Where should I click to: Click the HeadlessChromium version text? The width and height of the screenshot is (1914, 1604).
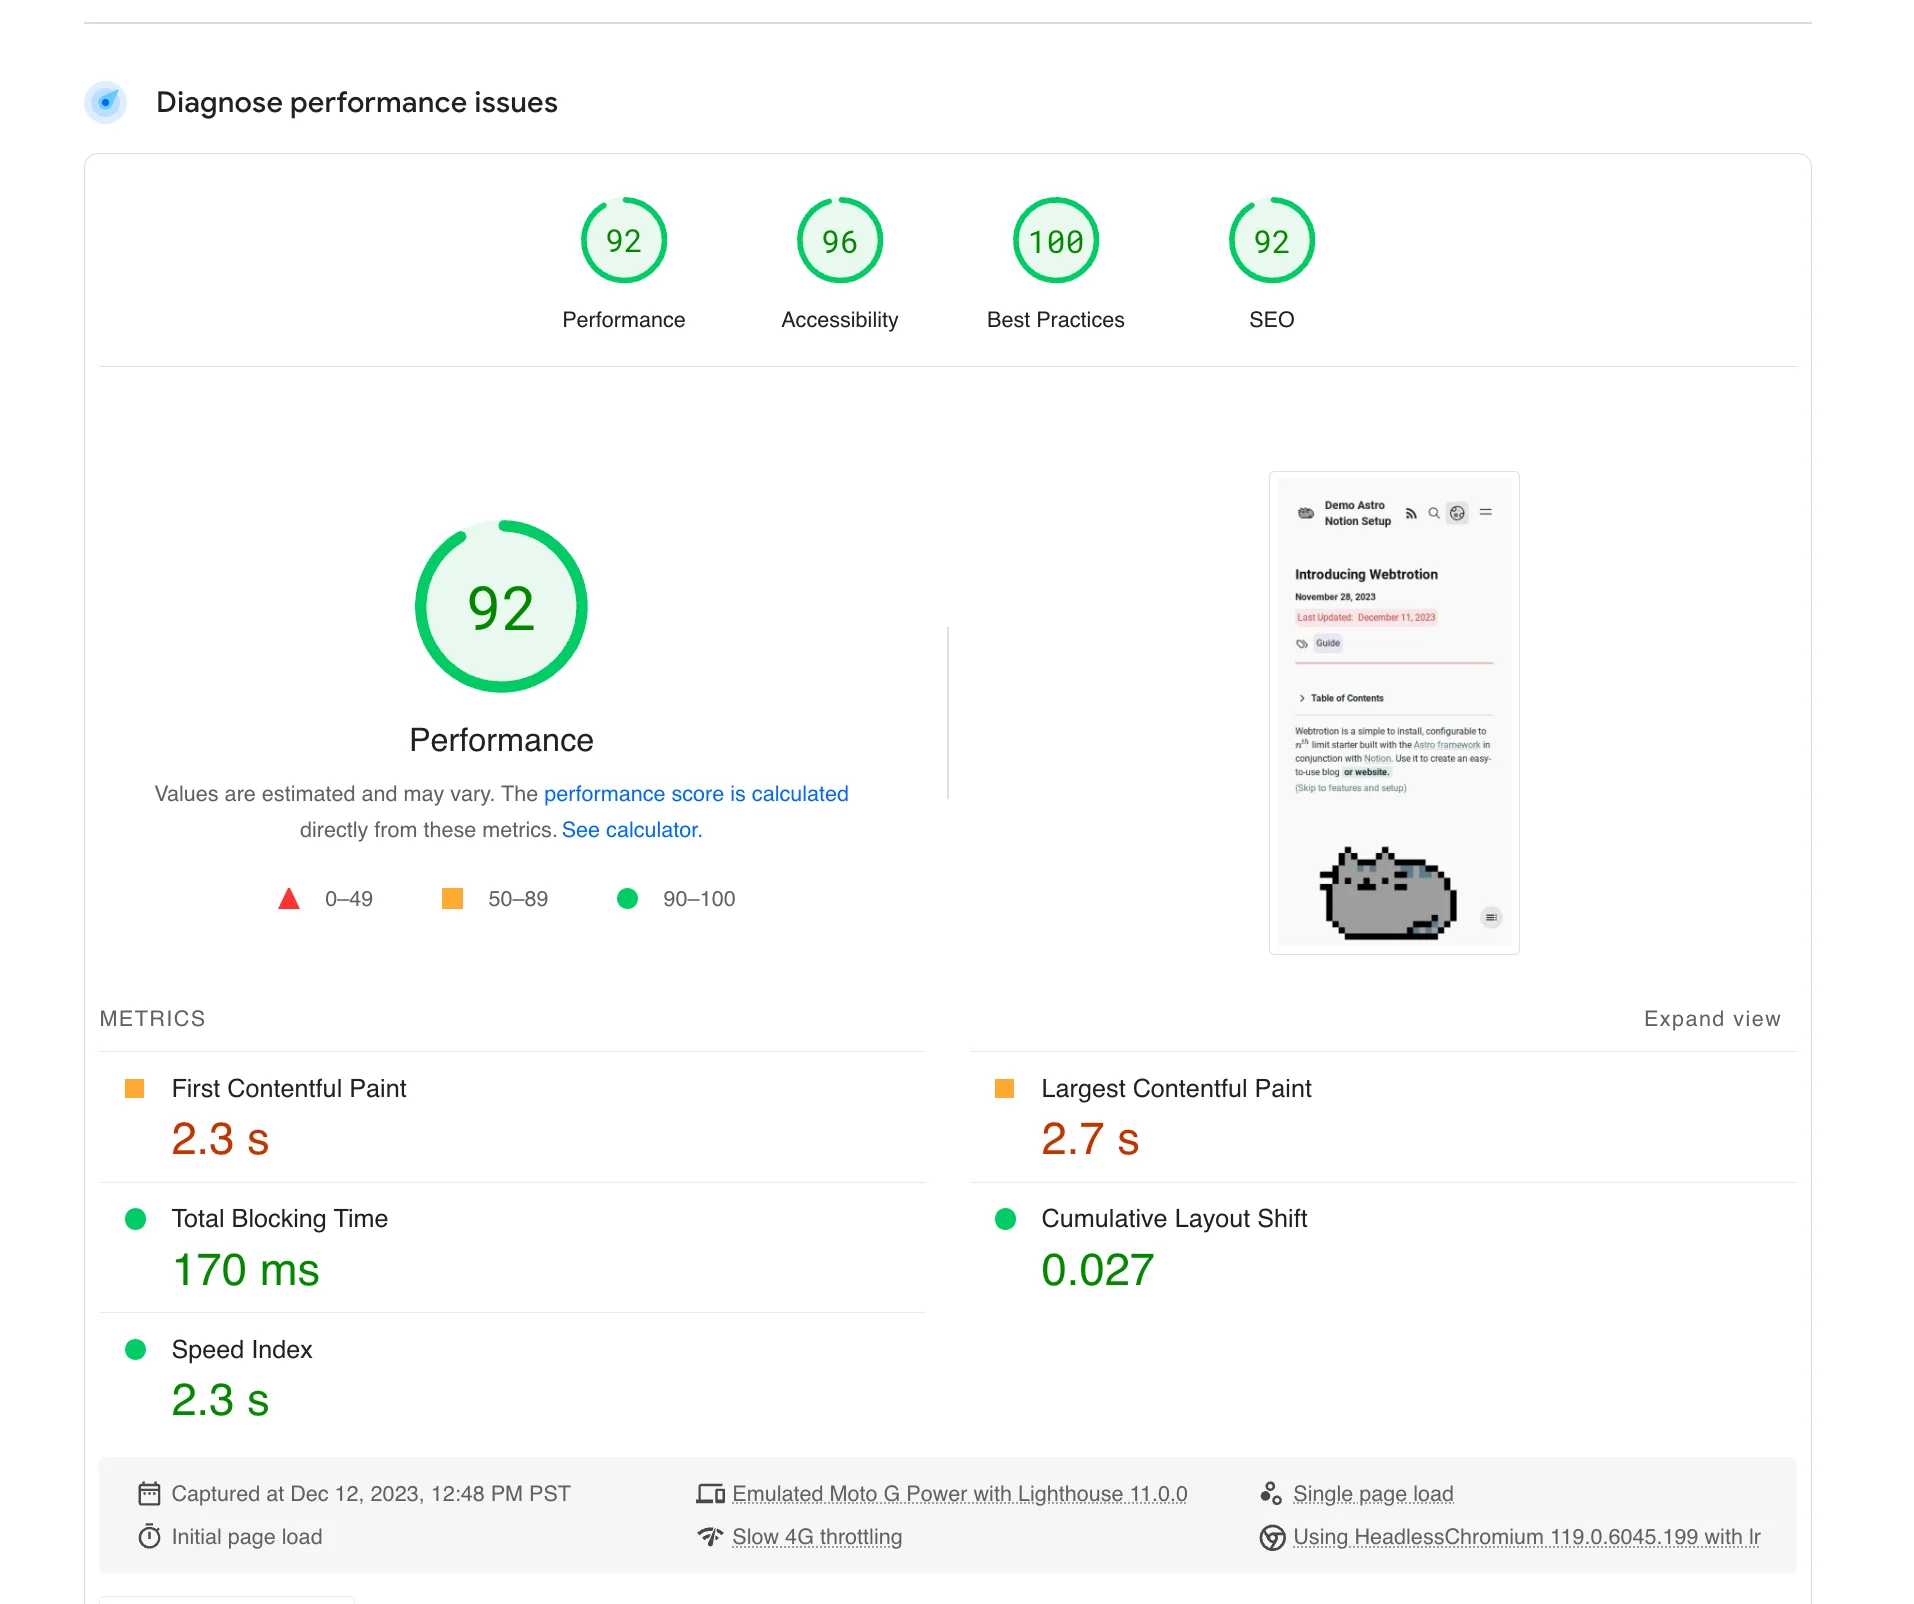click(1526, 1537)
